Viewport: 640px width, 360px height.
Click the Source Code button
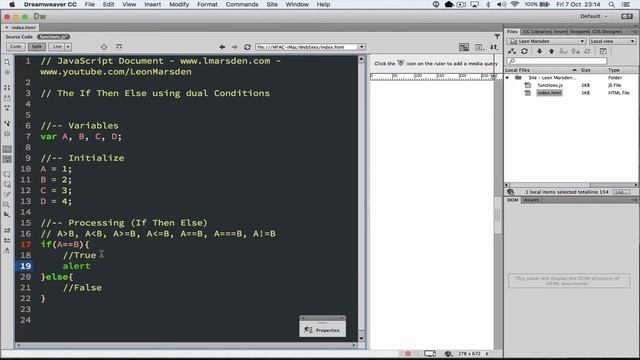point(19,37)
